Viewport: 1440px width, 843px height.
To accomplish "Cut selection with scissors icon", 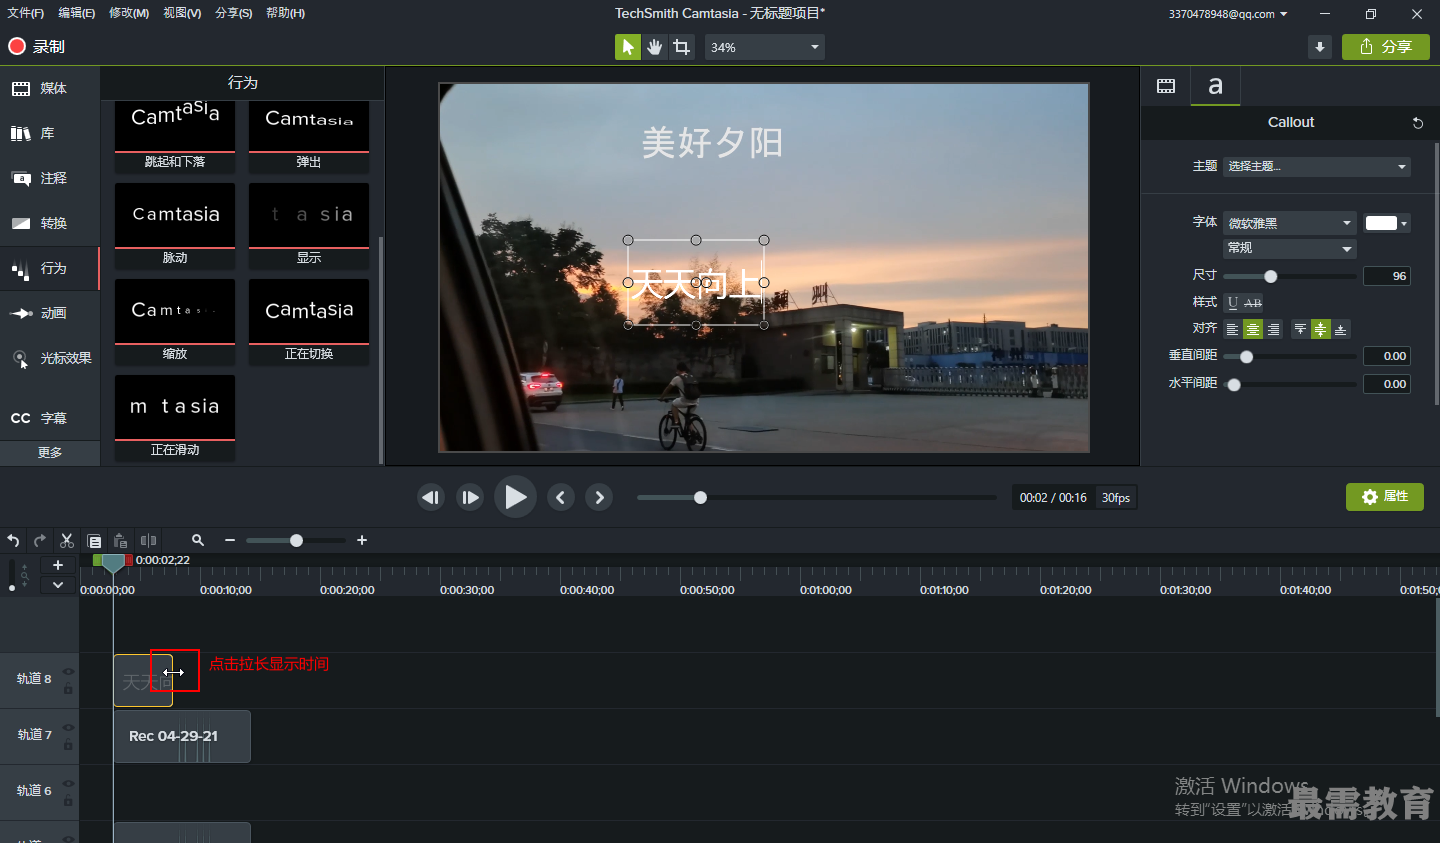I will click(x=67, y=540).
